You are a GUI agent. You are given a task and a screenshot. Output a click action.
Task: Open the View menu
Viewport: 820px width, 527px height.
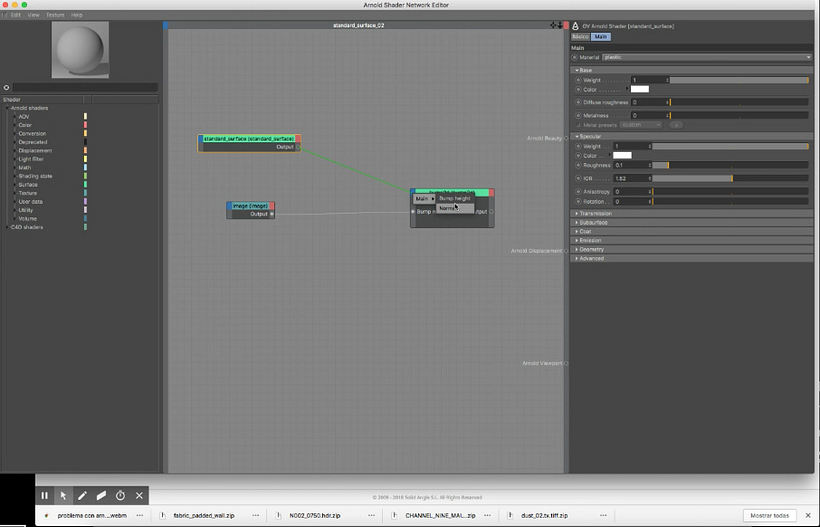(33, 15)
